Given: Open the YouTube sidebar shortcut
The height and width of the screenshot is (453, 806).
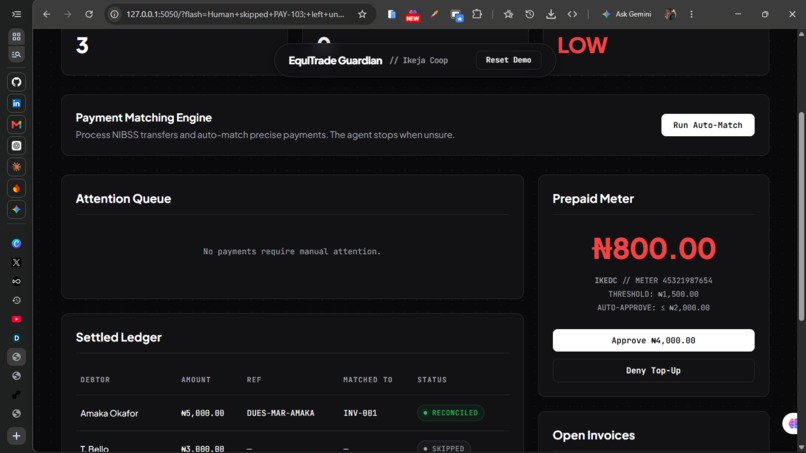Looking at the screenshot, I should pos(16,319).
